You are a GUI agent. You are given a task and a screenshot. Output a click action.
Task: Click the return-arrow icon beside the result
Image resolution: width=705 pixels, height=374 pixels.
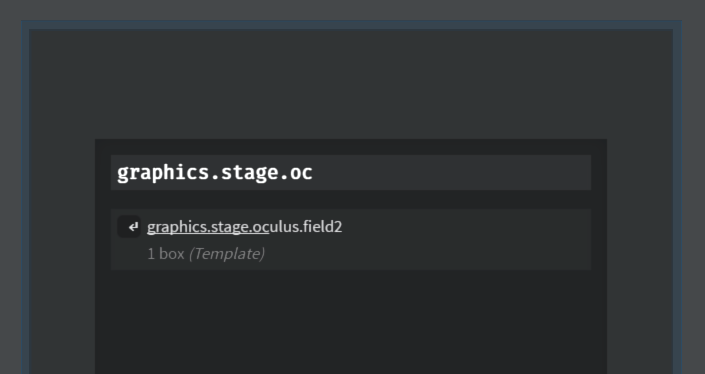pos(129,227)
